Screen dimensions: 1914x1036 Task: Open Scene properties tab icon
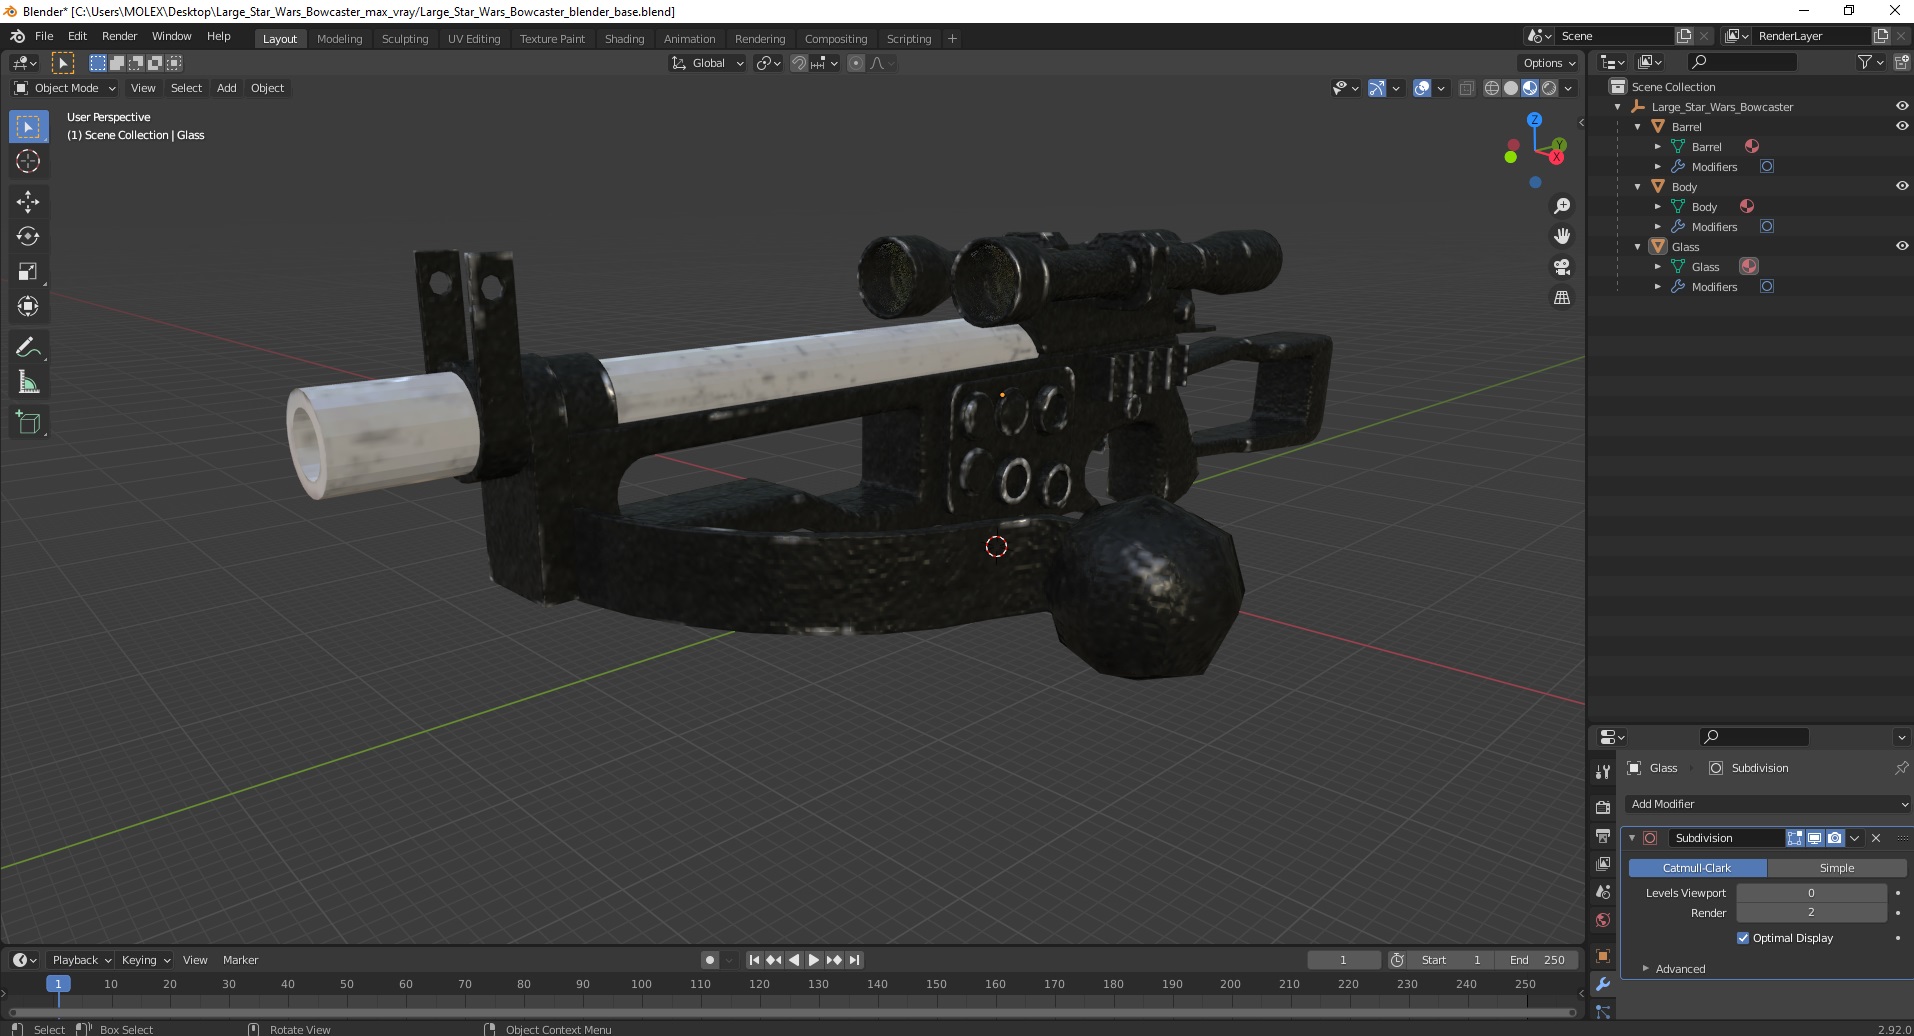click(1603, 891)
